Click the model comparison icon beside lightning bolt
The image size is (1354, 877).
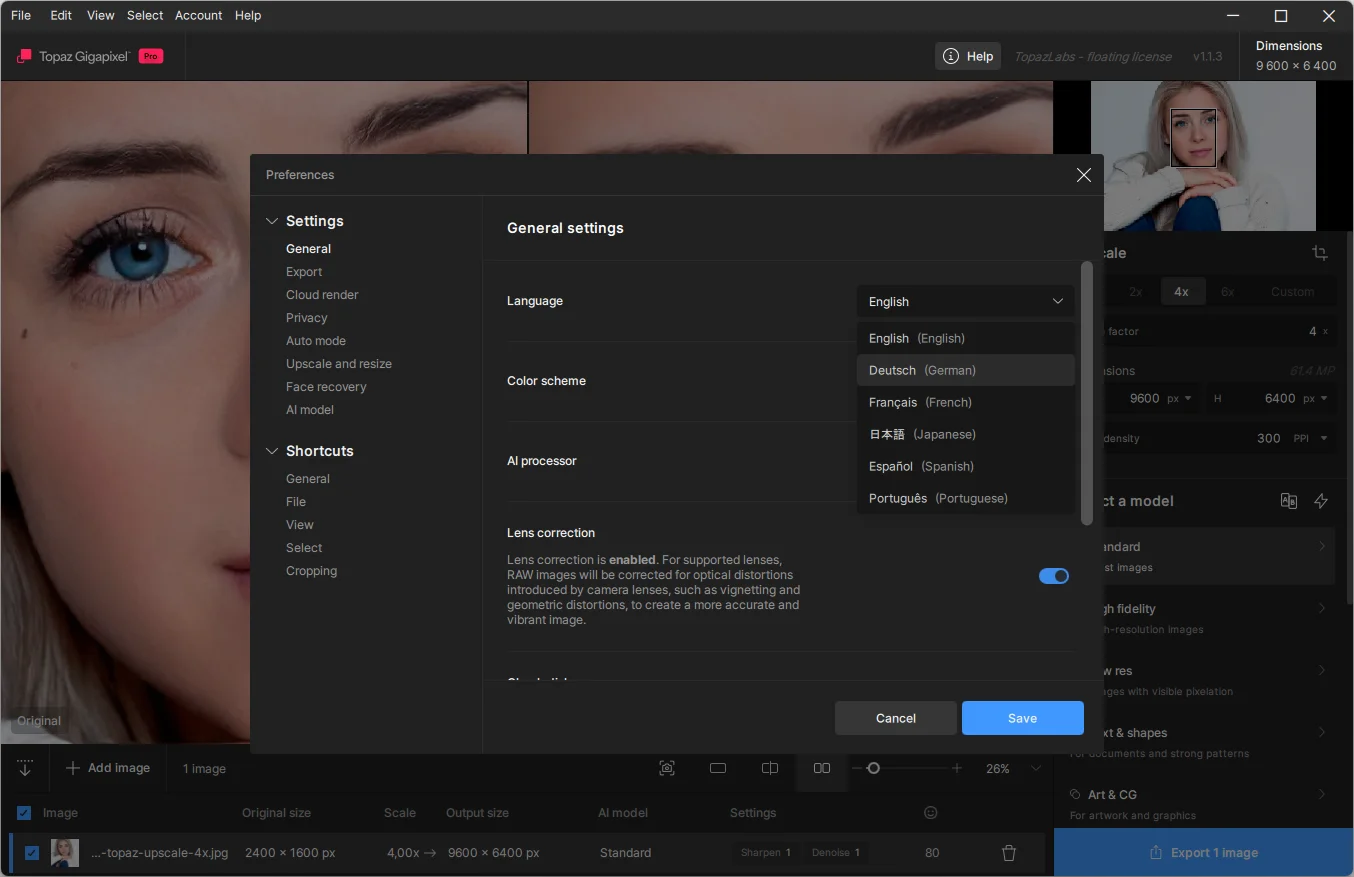point(1289,501)
